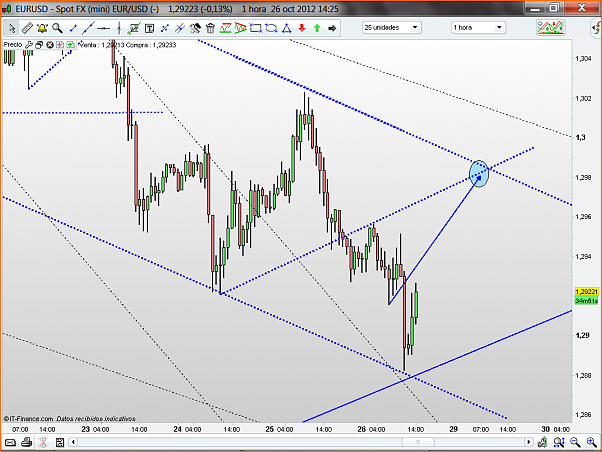Zoom in with the plus magnifier
Image resolution: width=602 pixels, height=452 pixels.
point(592,442)
